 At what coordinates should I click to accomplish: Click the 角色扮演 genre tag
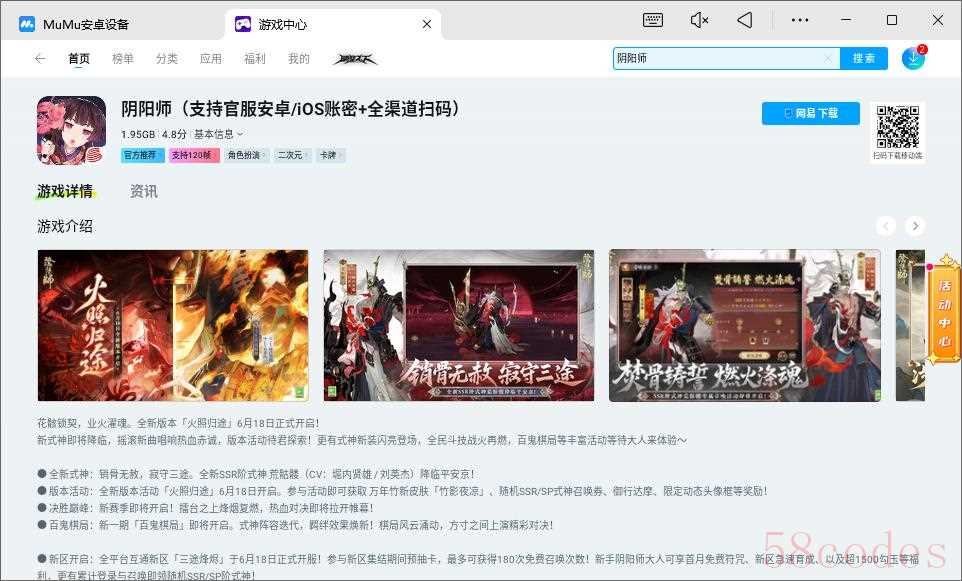pyautogui.click(x=246, y=155)
